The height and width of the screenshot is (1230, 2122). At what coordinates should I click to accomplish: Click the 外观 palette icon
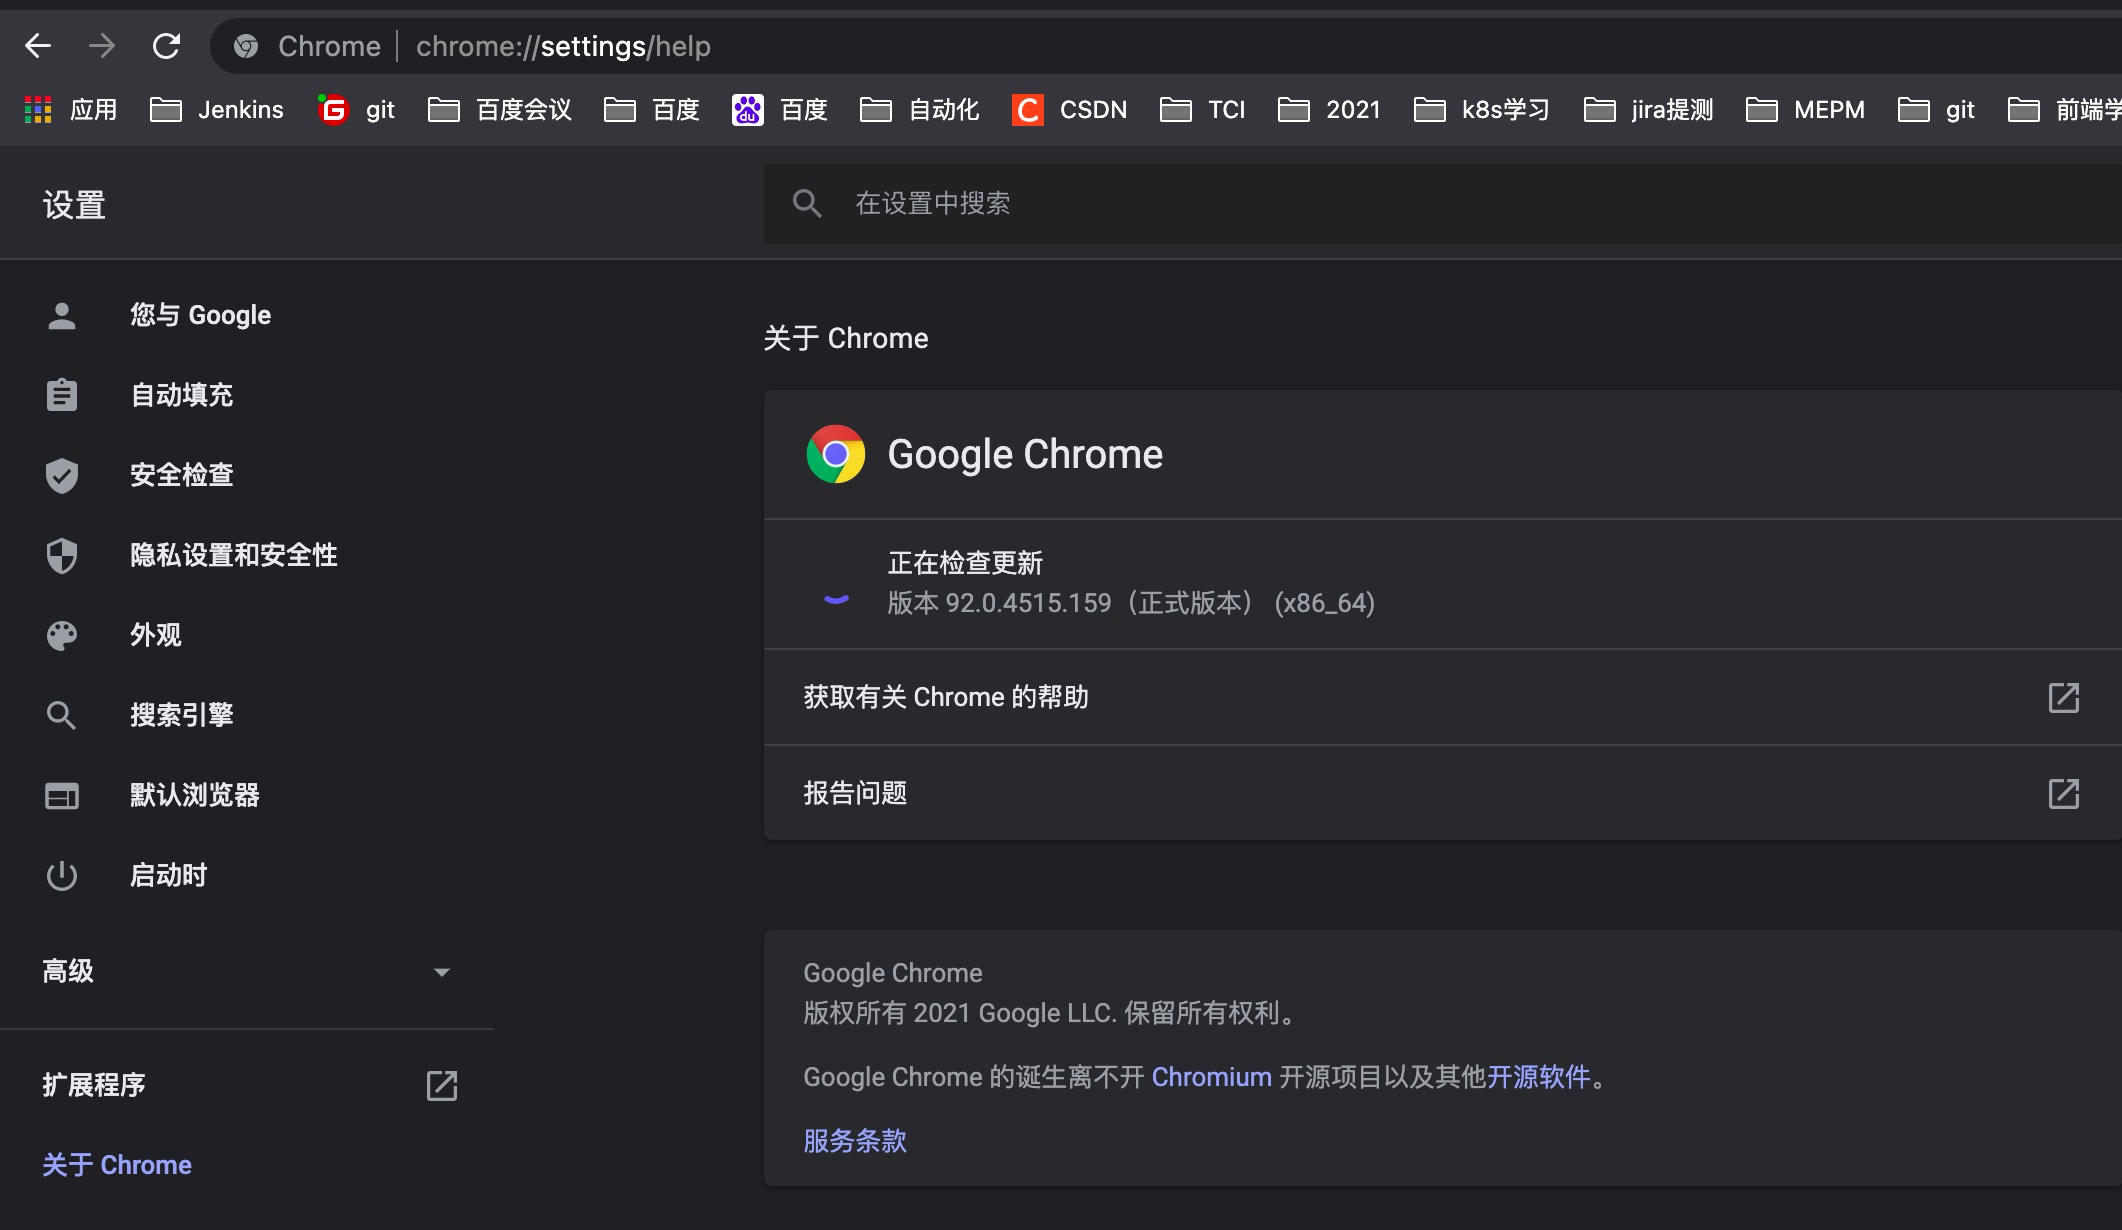pos(62,635)
